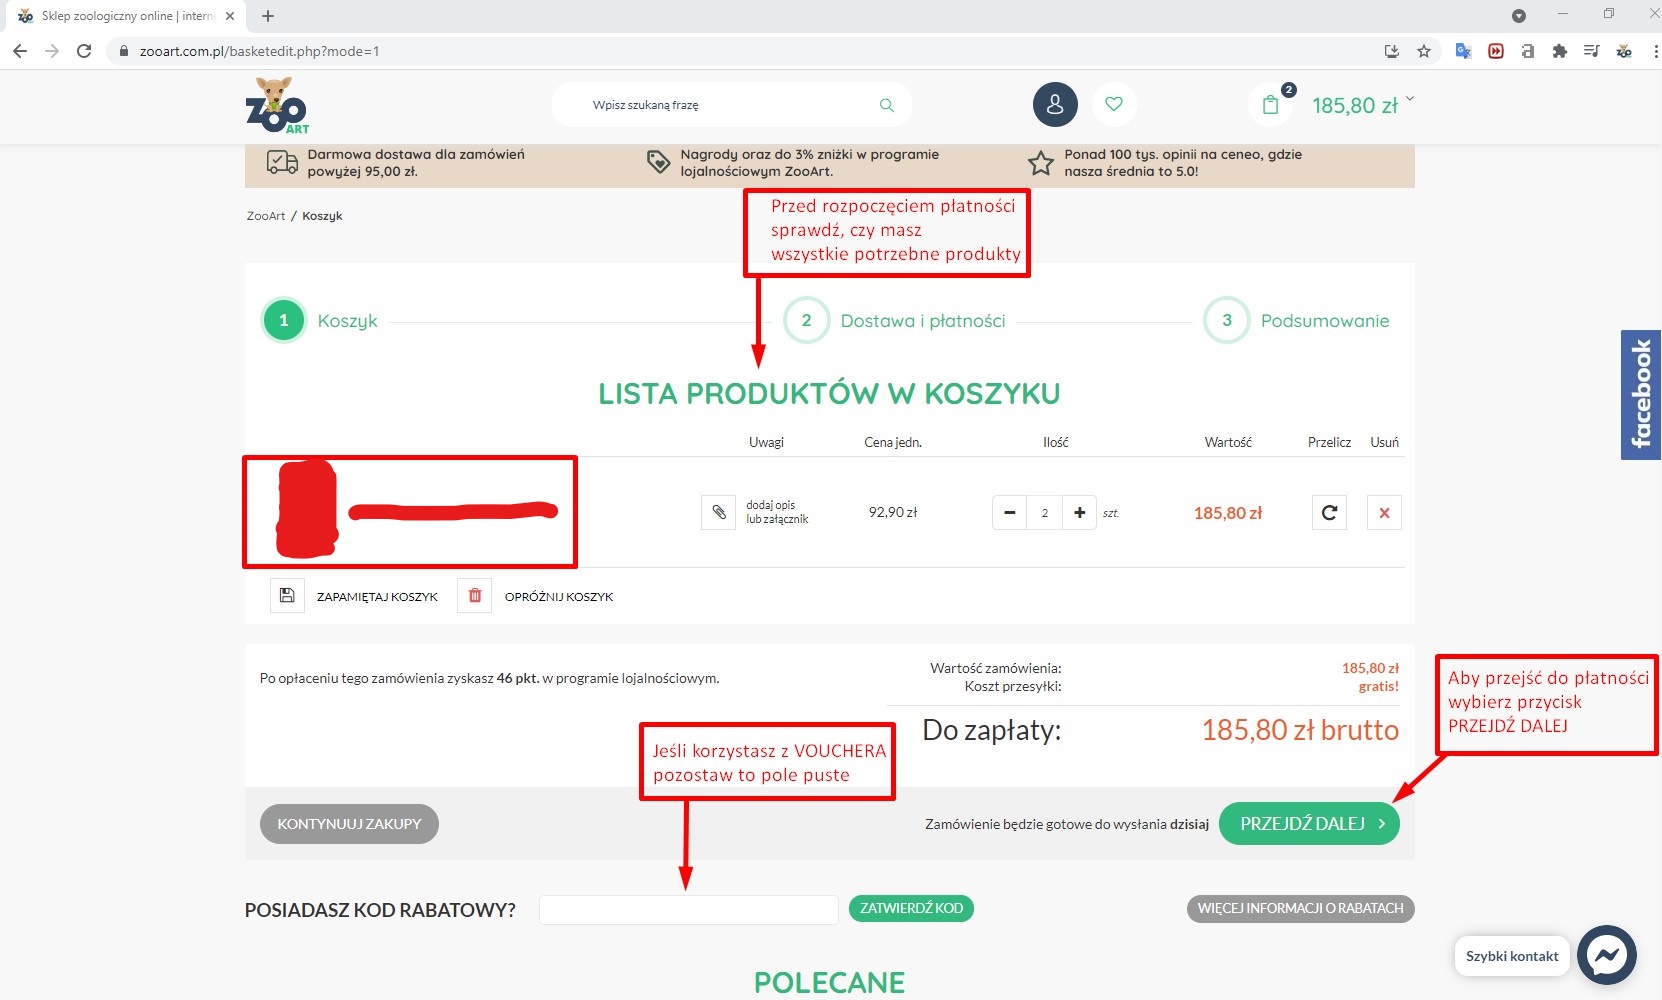Click the magnifier search icon
Screen dimensions: 1662x1000
(x=886, y=105)
